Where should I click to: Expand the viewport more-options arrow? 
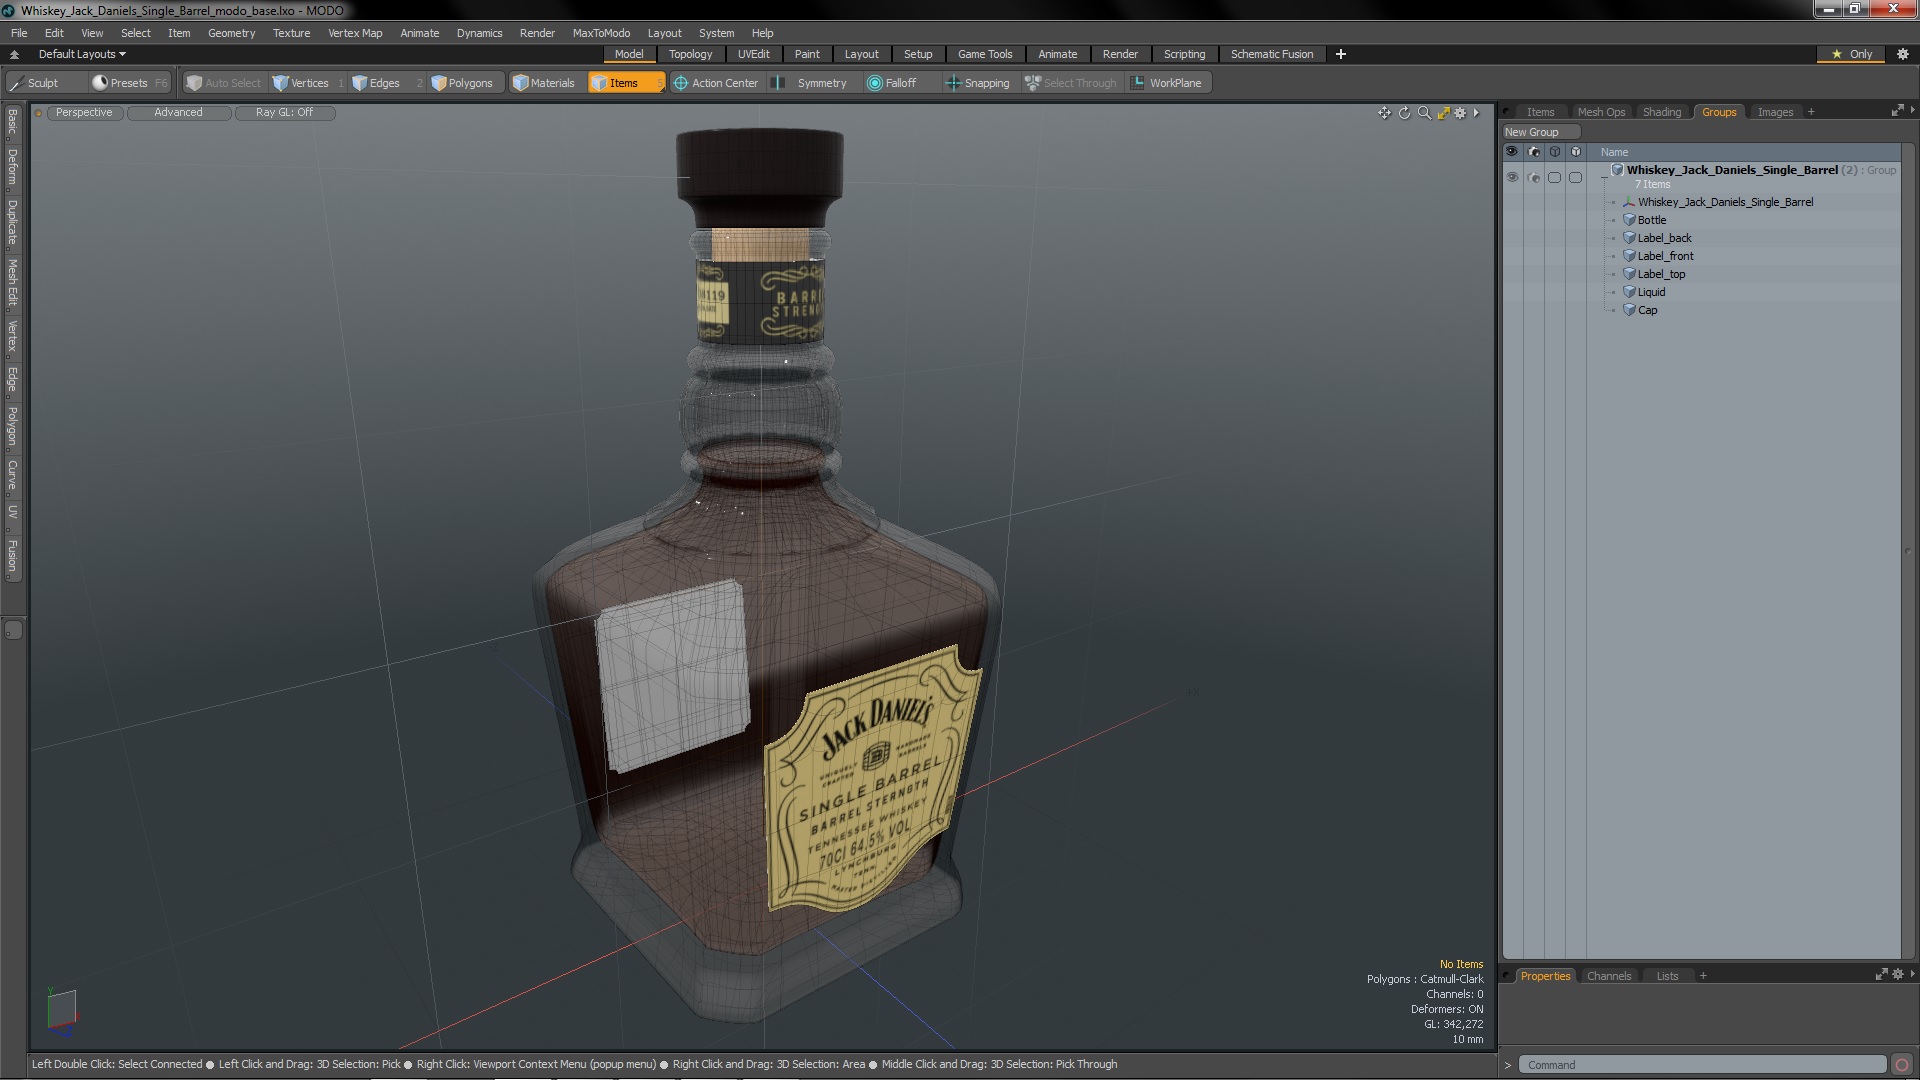click(1476, 113)
